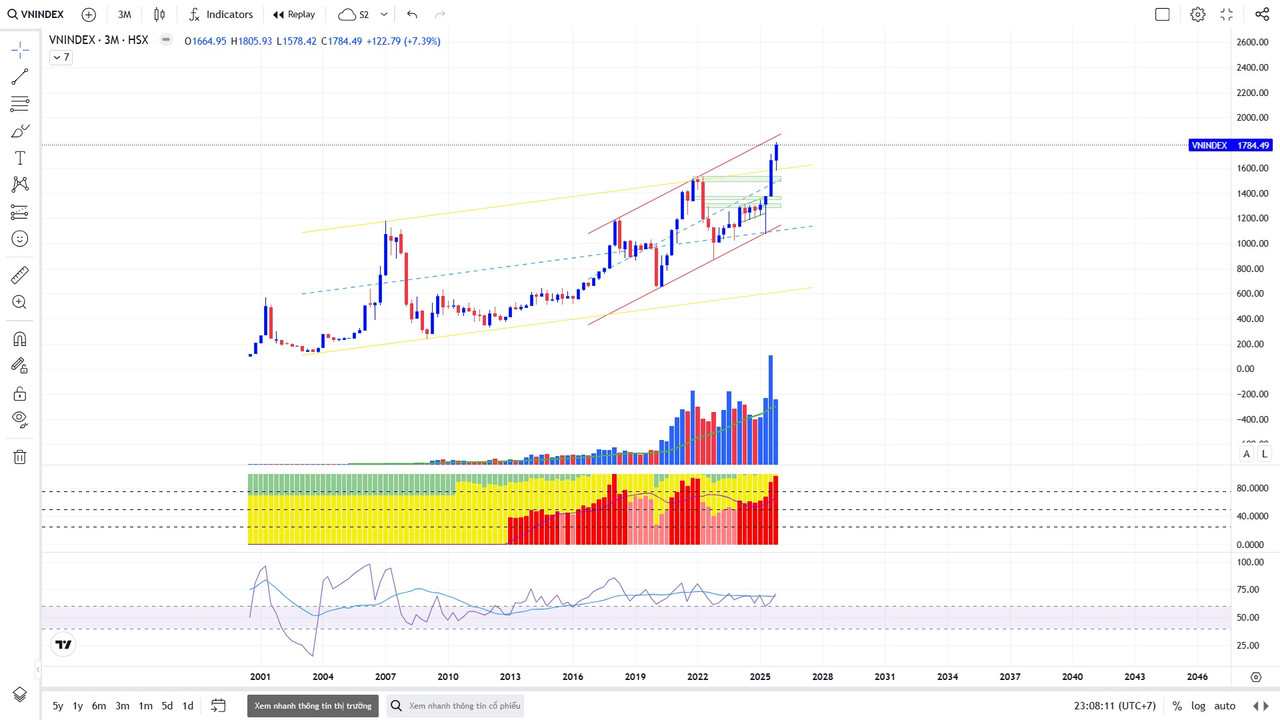
Task: Open the S2 cloud layout menu
Action: coord(354,15)
